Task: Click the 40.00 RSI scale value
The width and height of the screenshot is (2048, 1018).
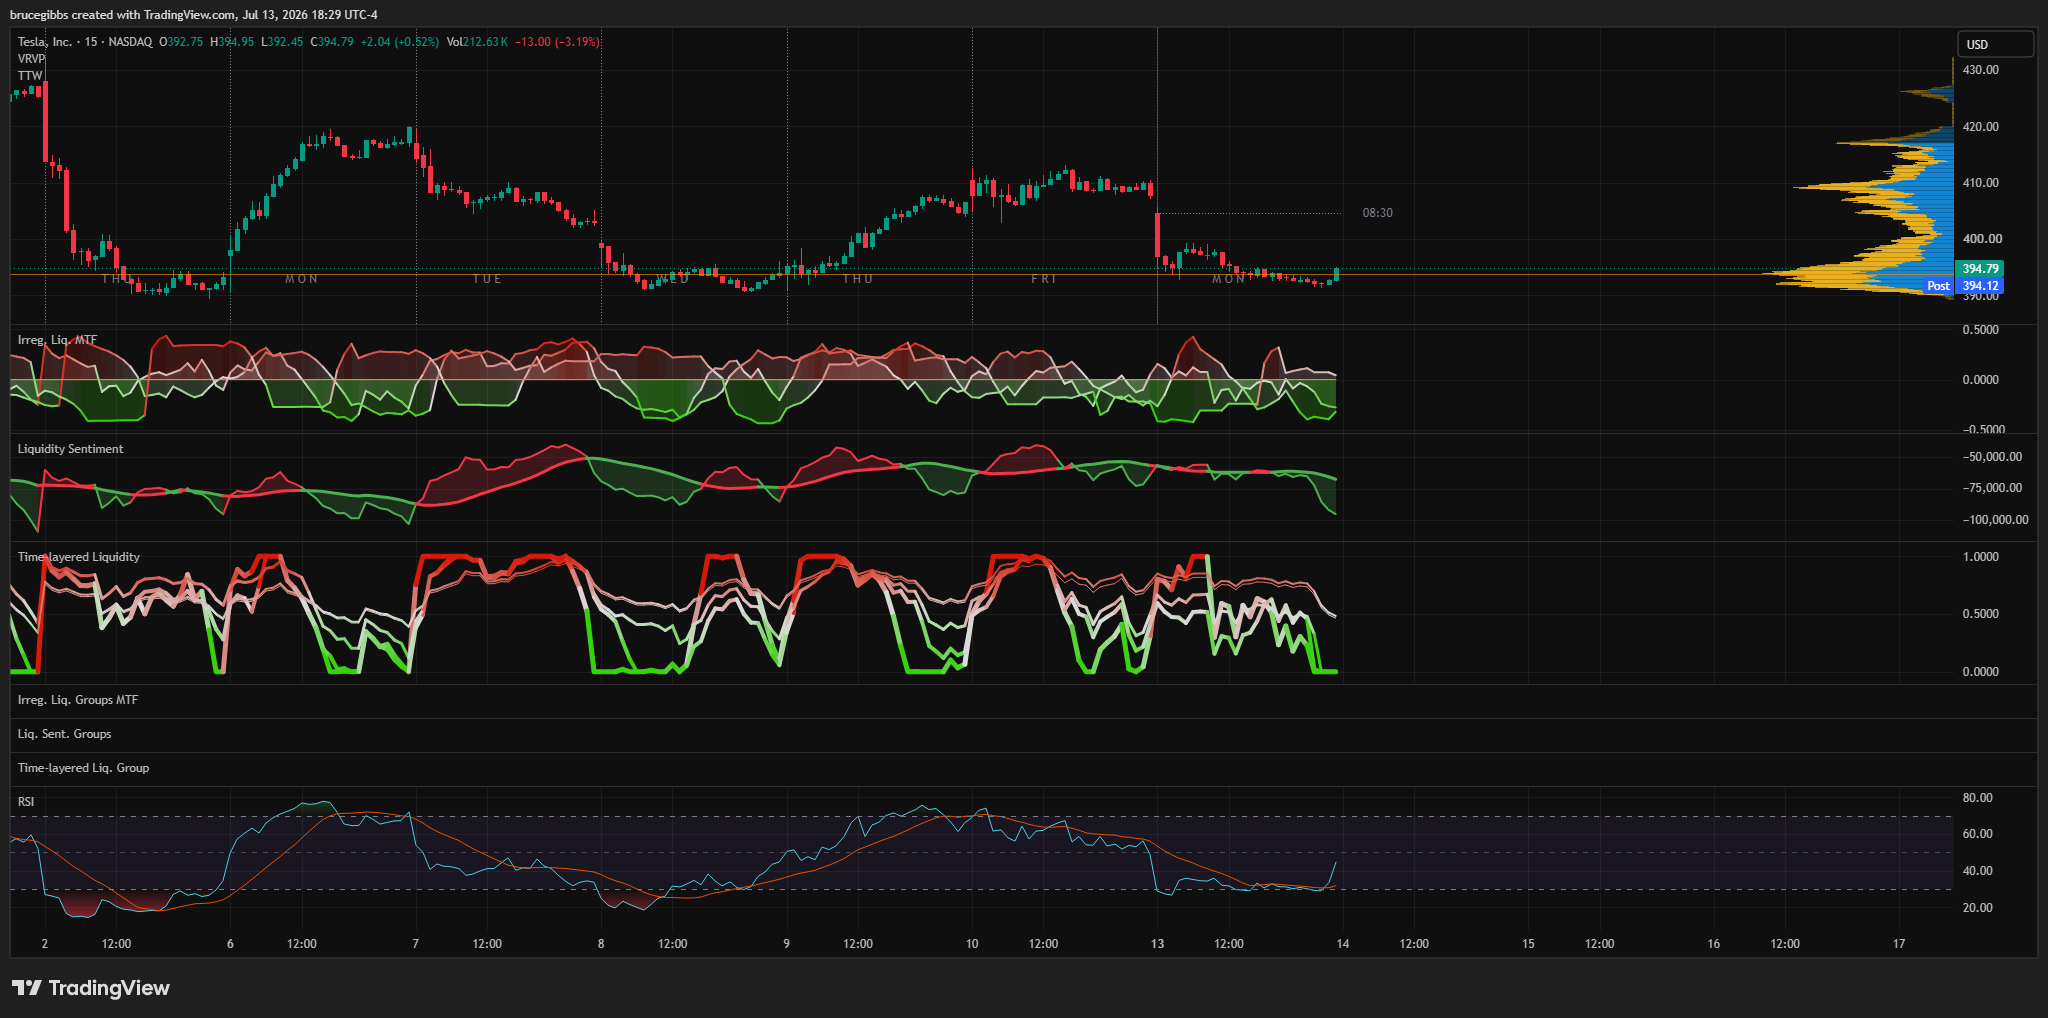Action: pos(1977,871)
